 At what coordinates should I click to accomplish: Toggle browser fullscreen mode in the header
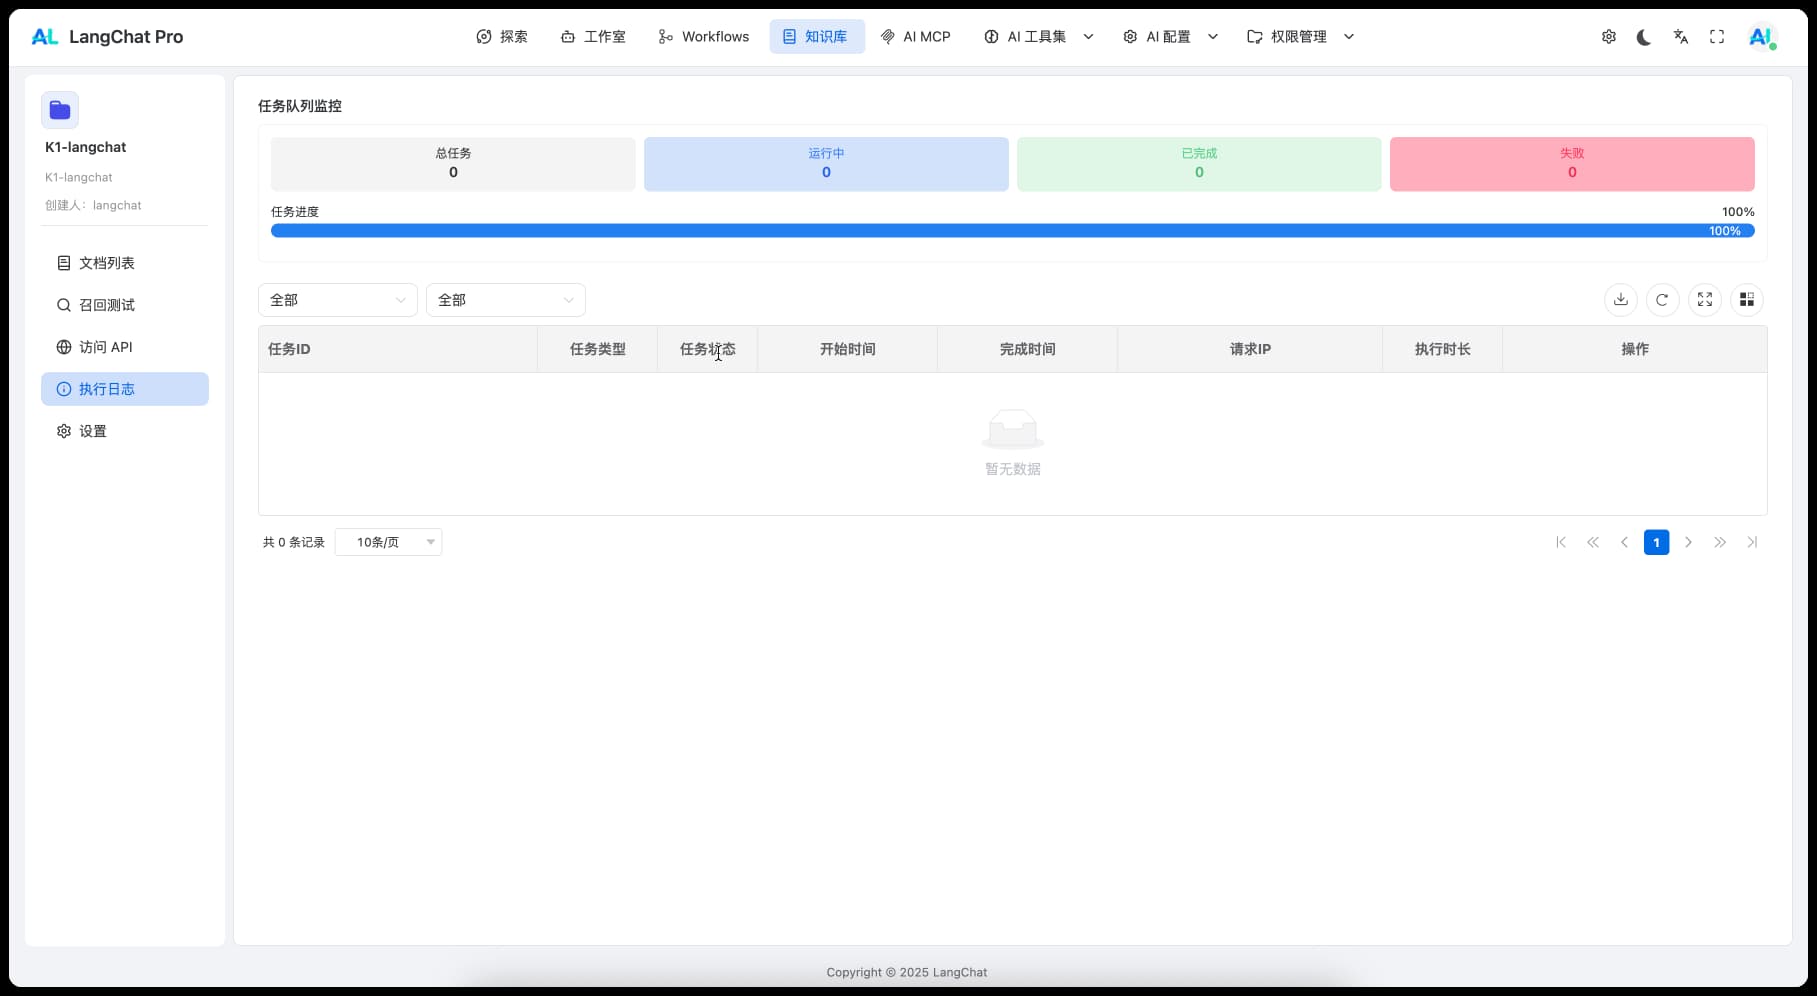(x=1716, y=37)
